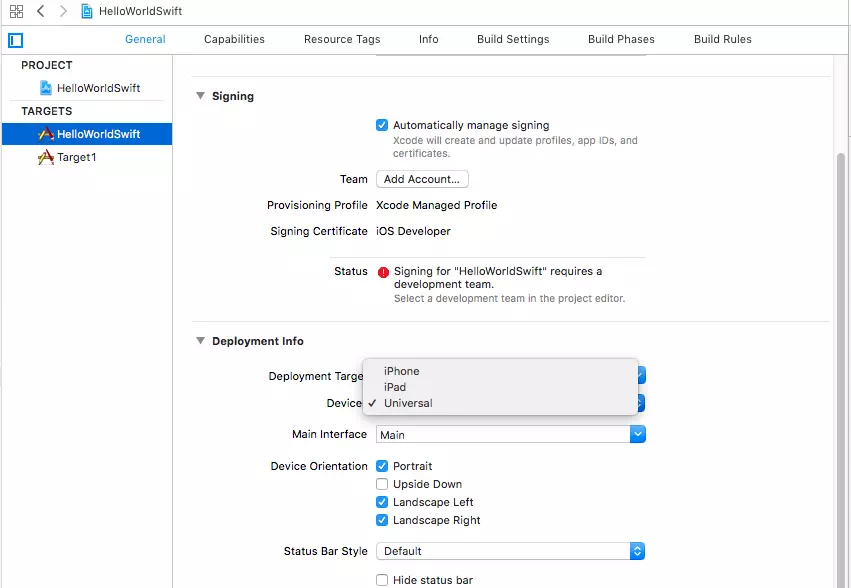Screen dimensions: 851x588
Task: Click the HelloWorldSwift project blueprint icon
Action: (46, 88)
